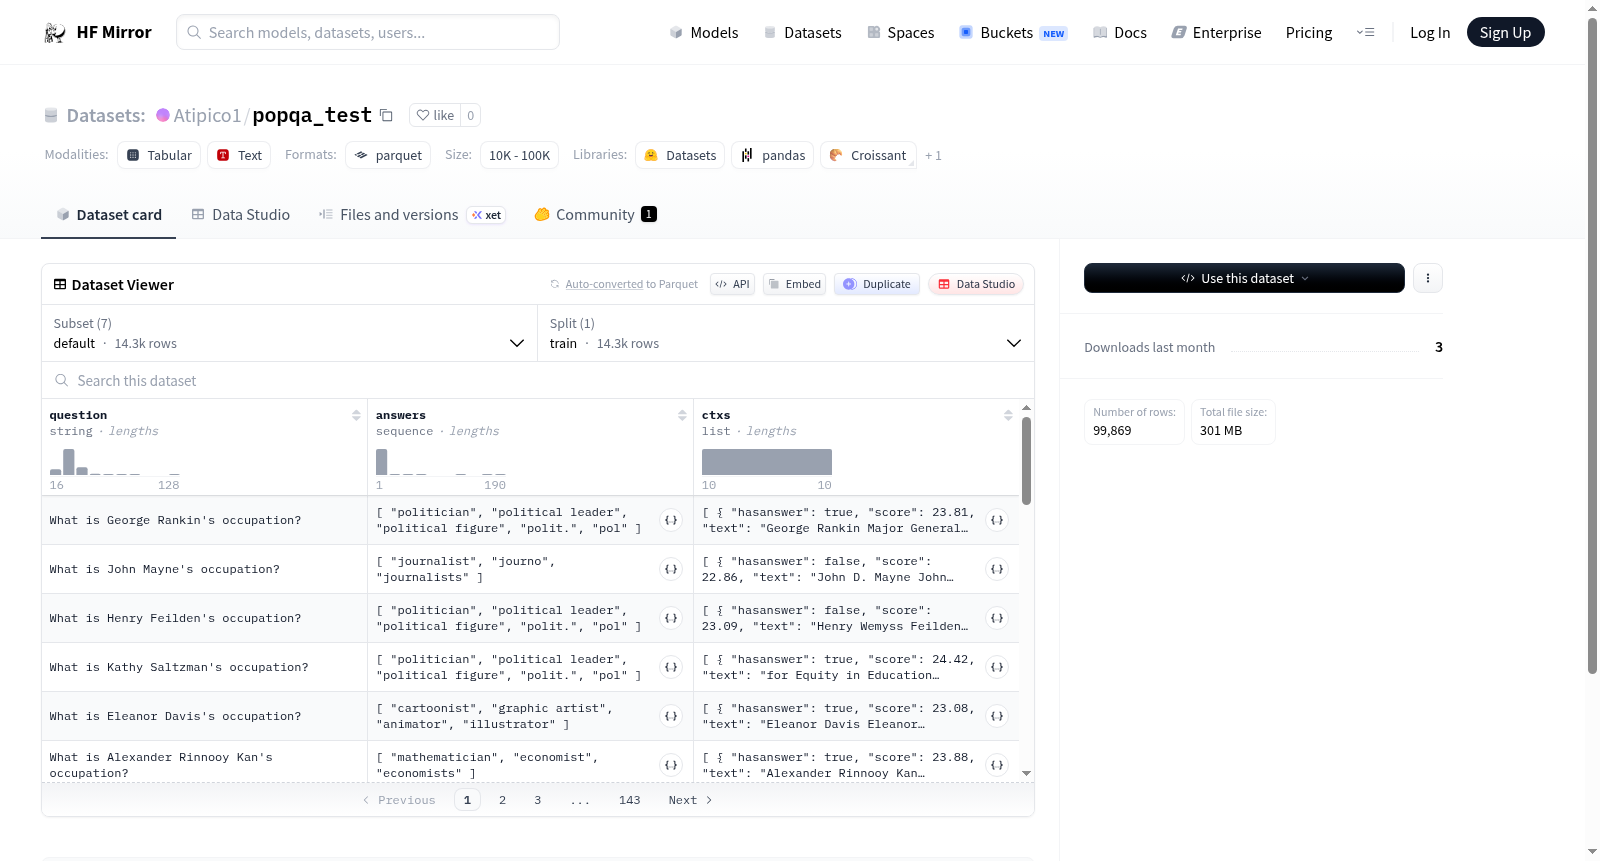This screenshot has height=861, width=1600.
Task: Click the like heart button
Action: tap(435, 115)
